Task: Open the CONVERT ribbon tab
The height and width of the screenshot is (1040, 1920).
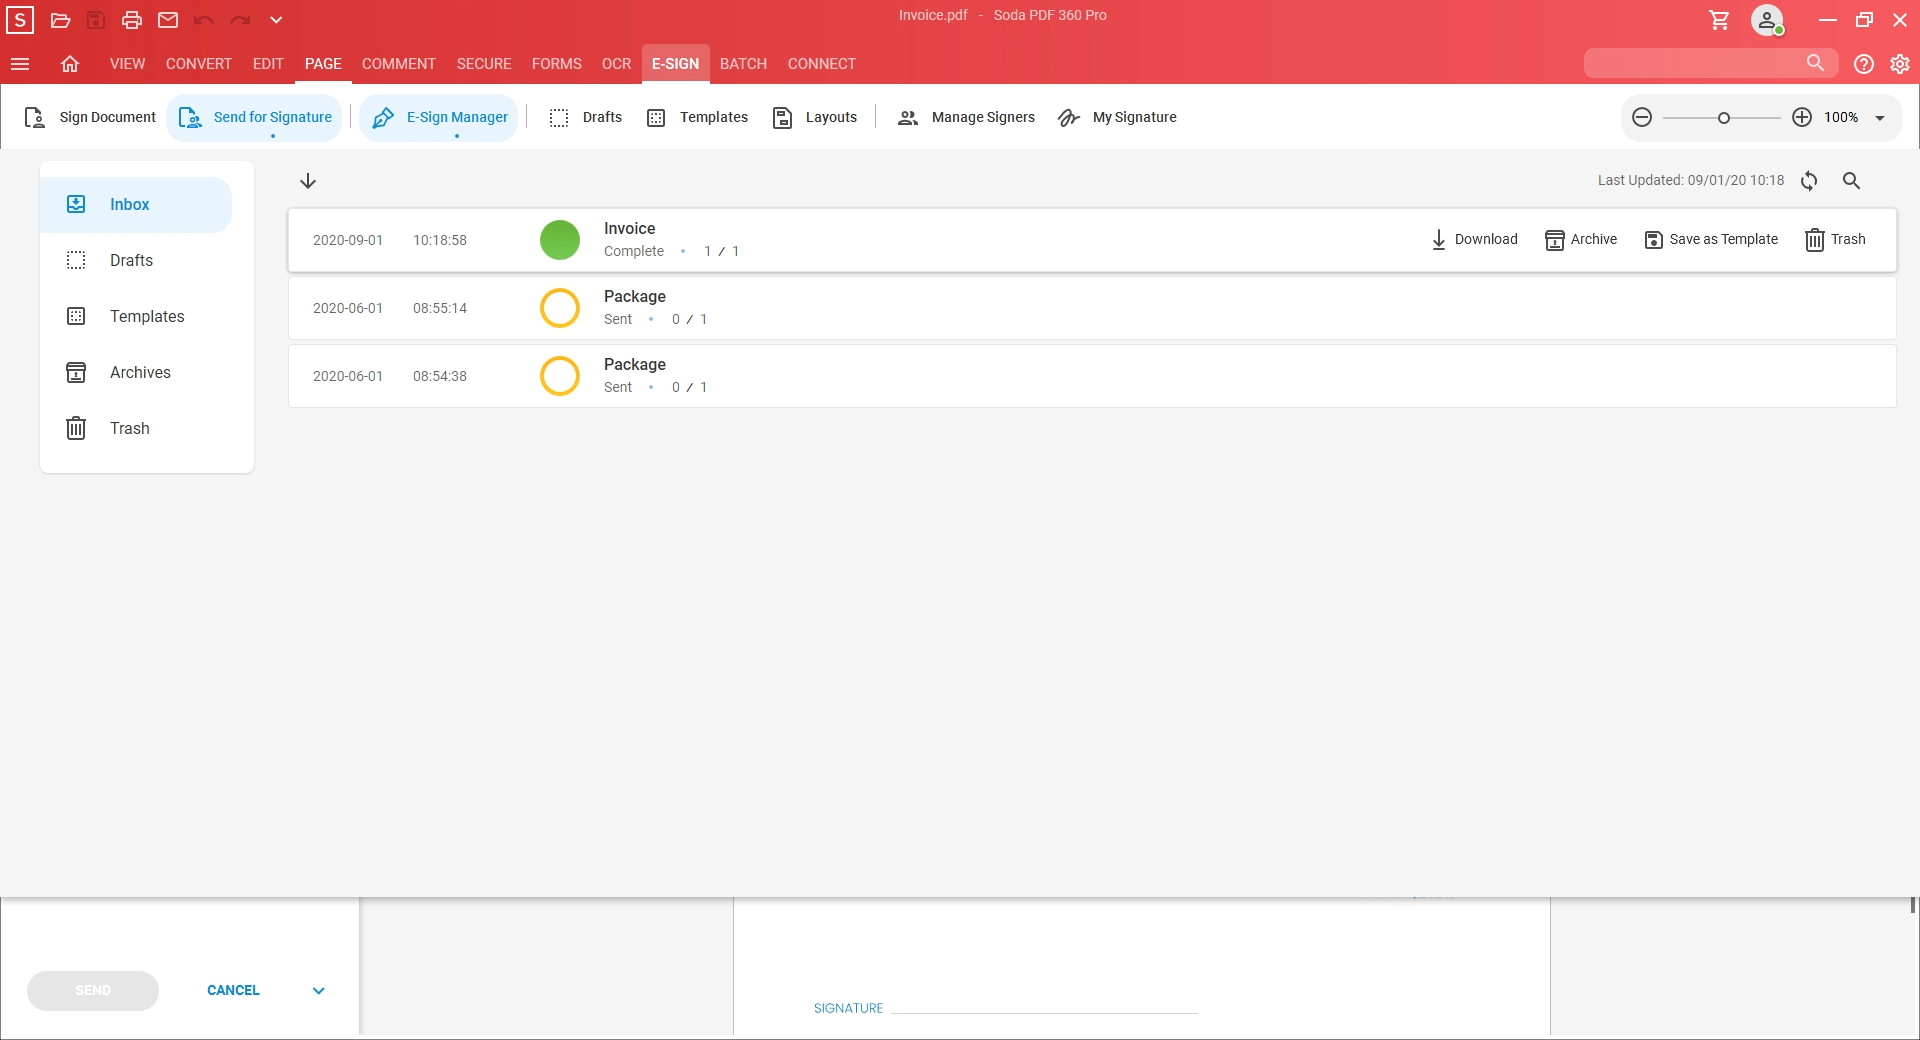Action: 199,64
